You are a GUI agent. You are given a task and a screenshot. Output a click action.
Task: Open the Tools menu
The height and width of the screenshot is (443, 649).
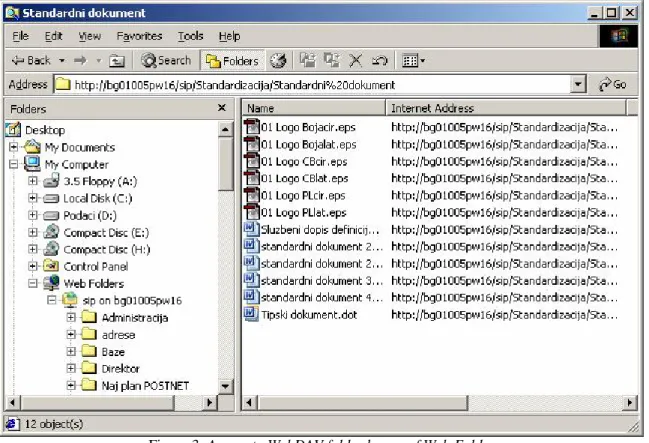coord(190,36)
